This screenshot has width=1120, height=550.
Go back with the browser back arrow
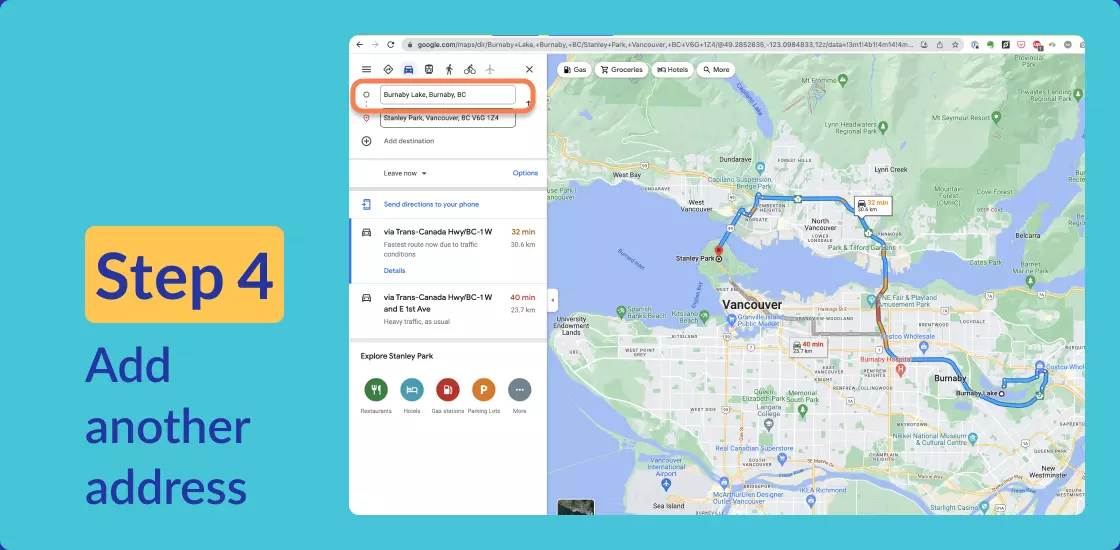click(359, 44)
